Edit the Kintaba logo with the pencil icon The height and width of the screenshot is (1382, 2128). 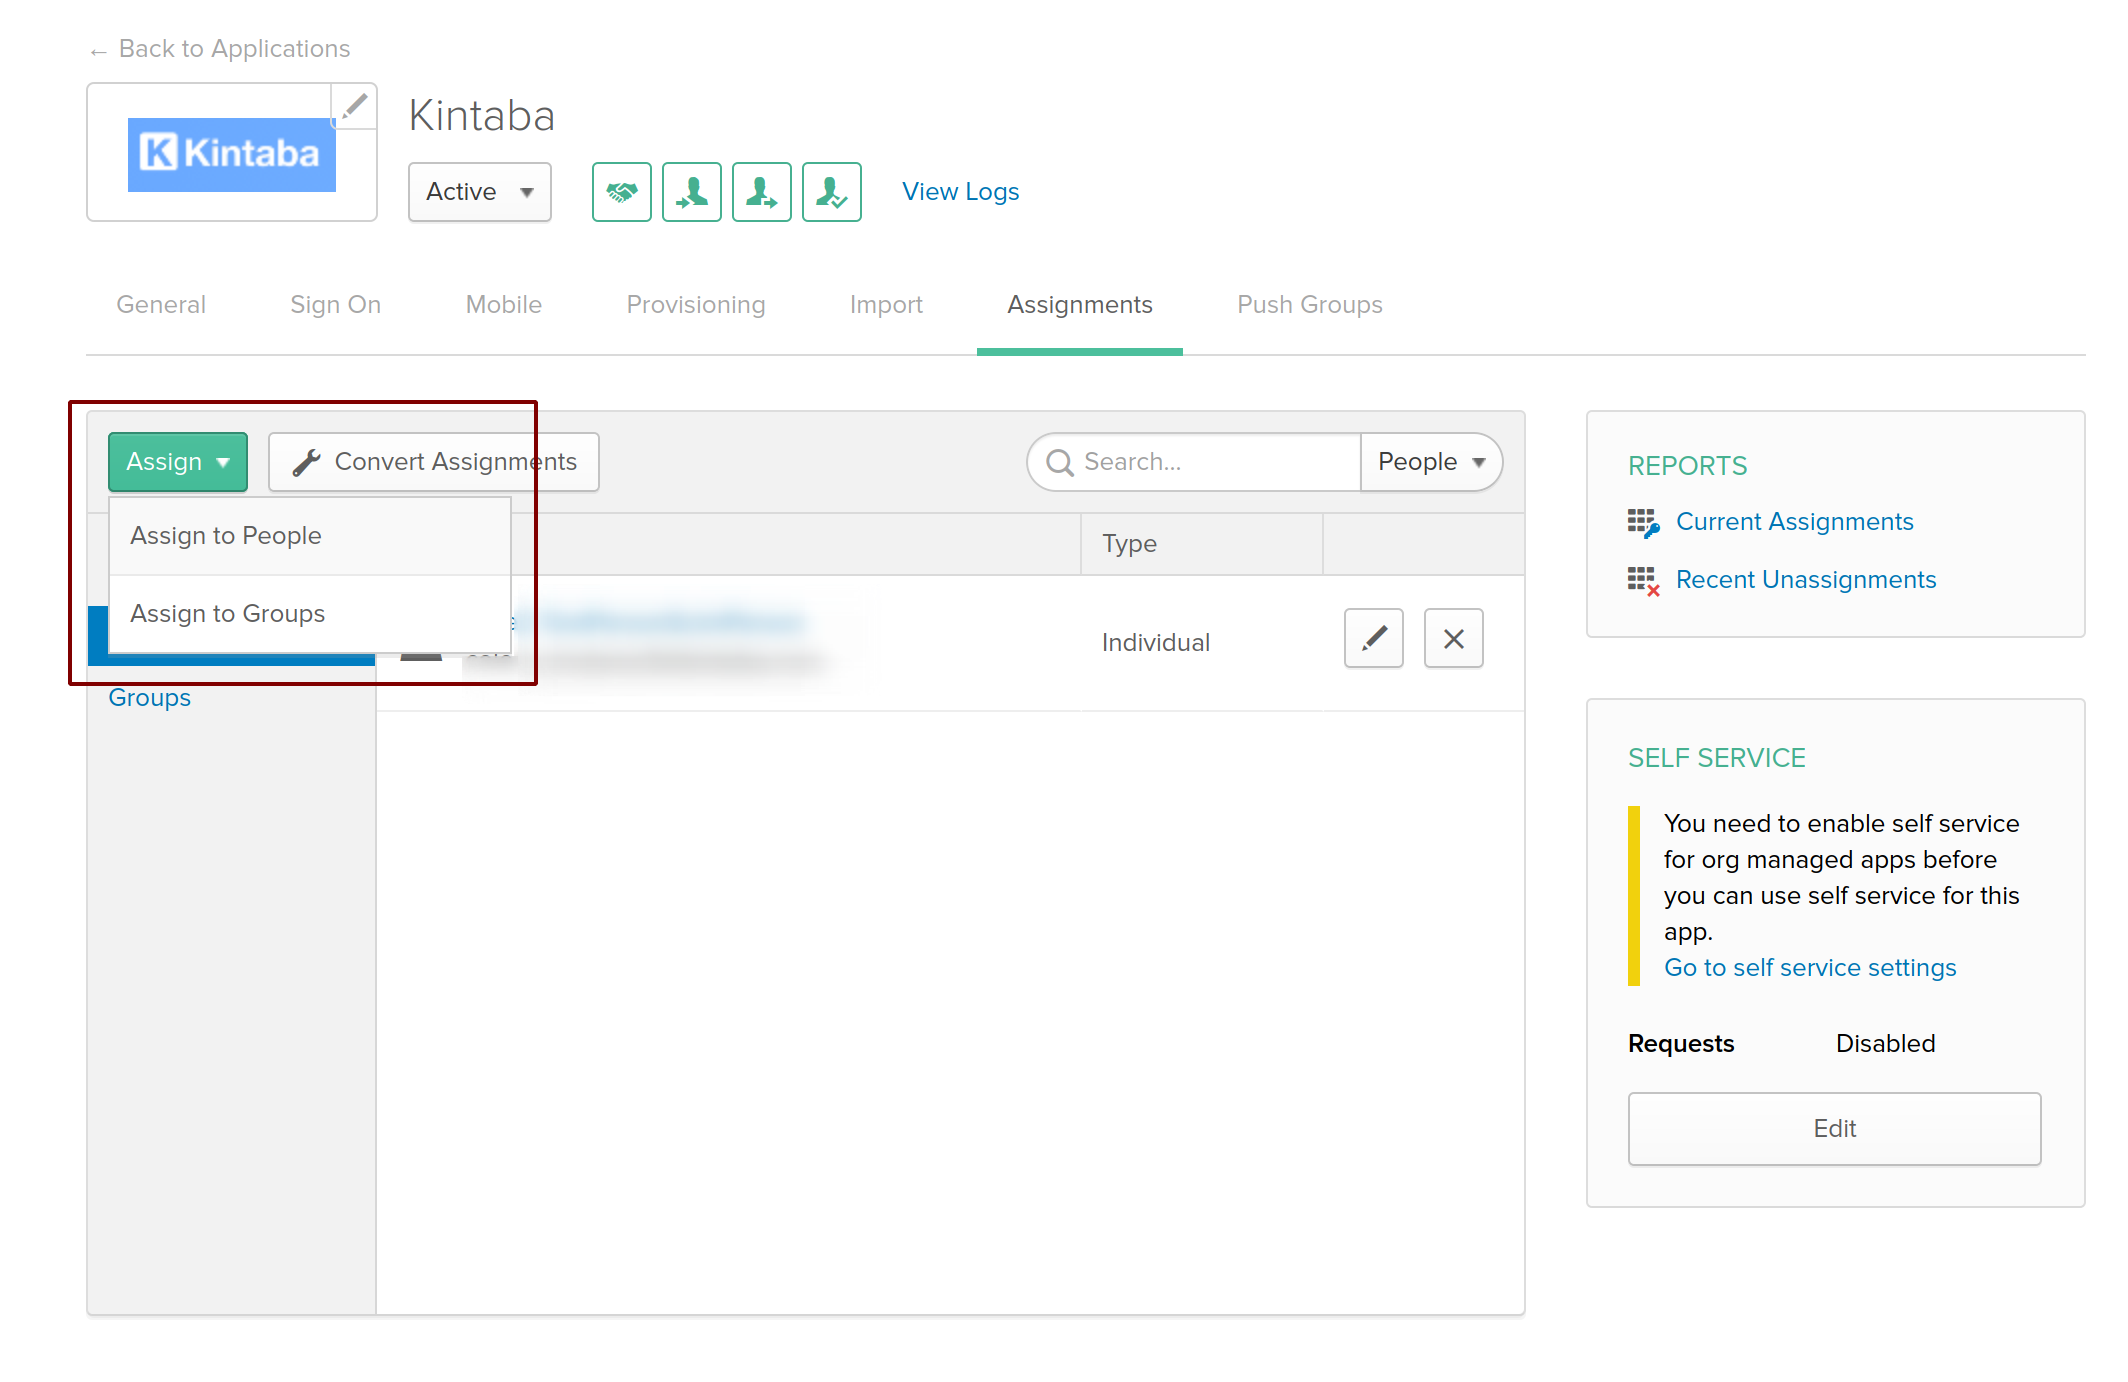pyautogui.click(x=354, y=106)
